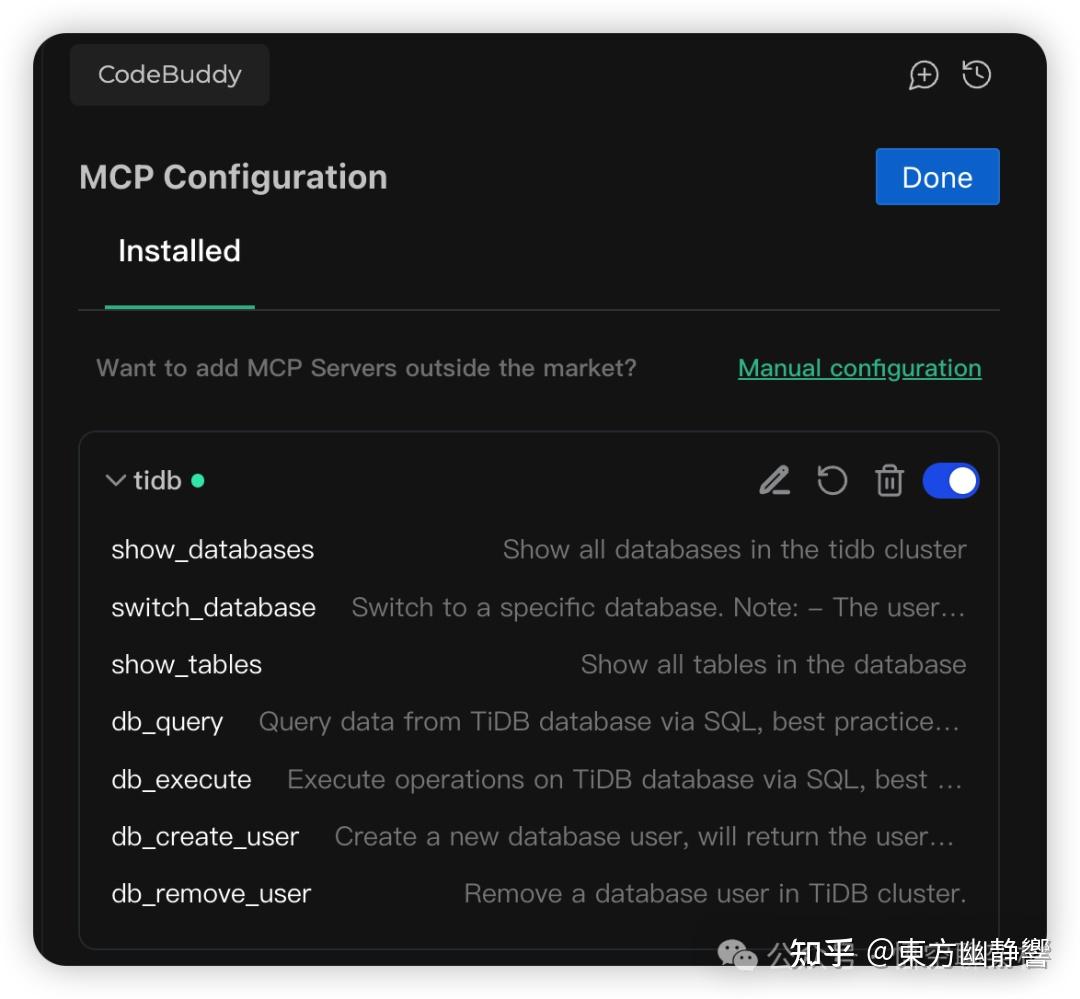
Task: Select the switch_database tool row
Action: [539, 608]
